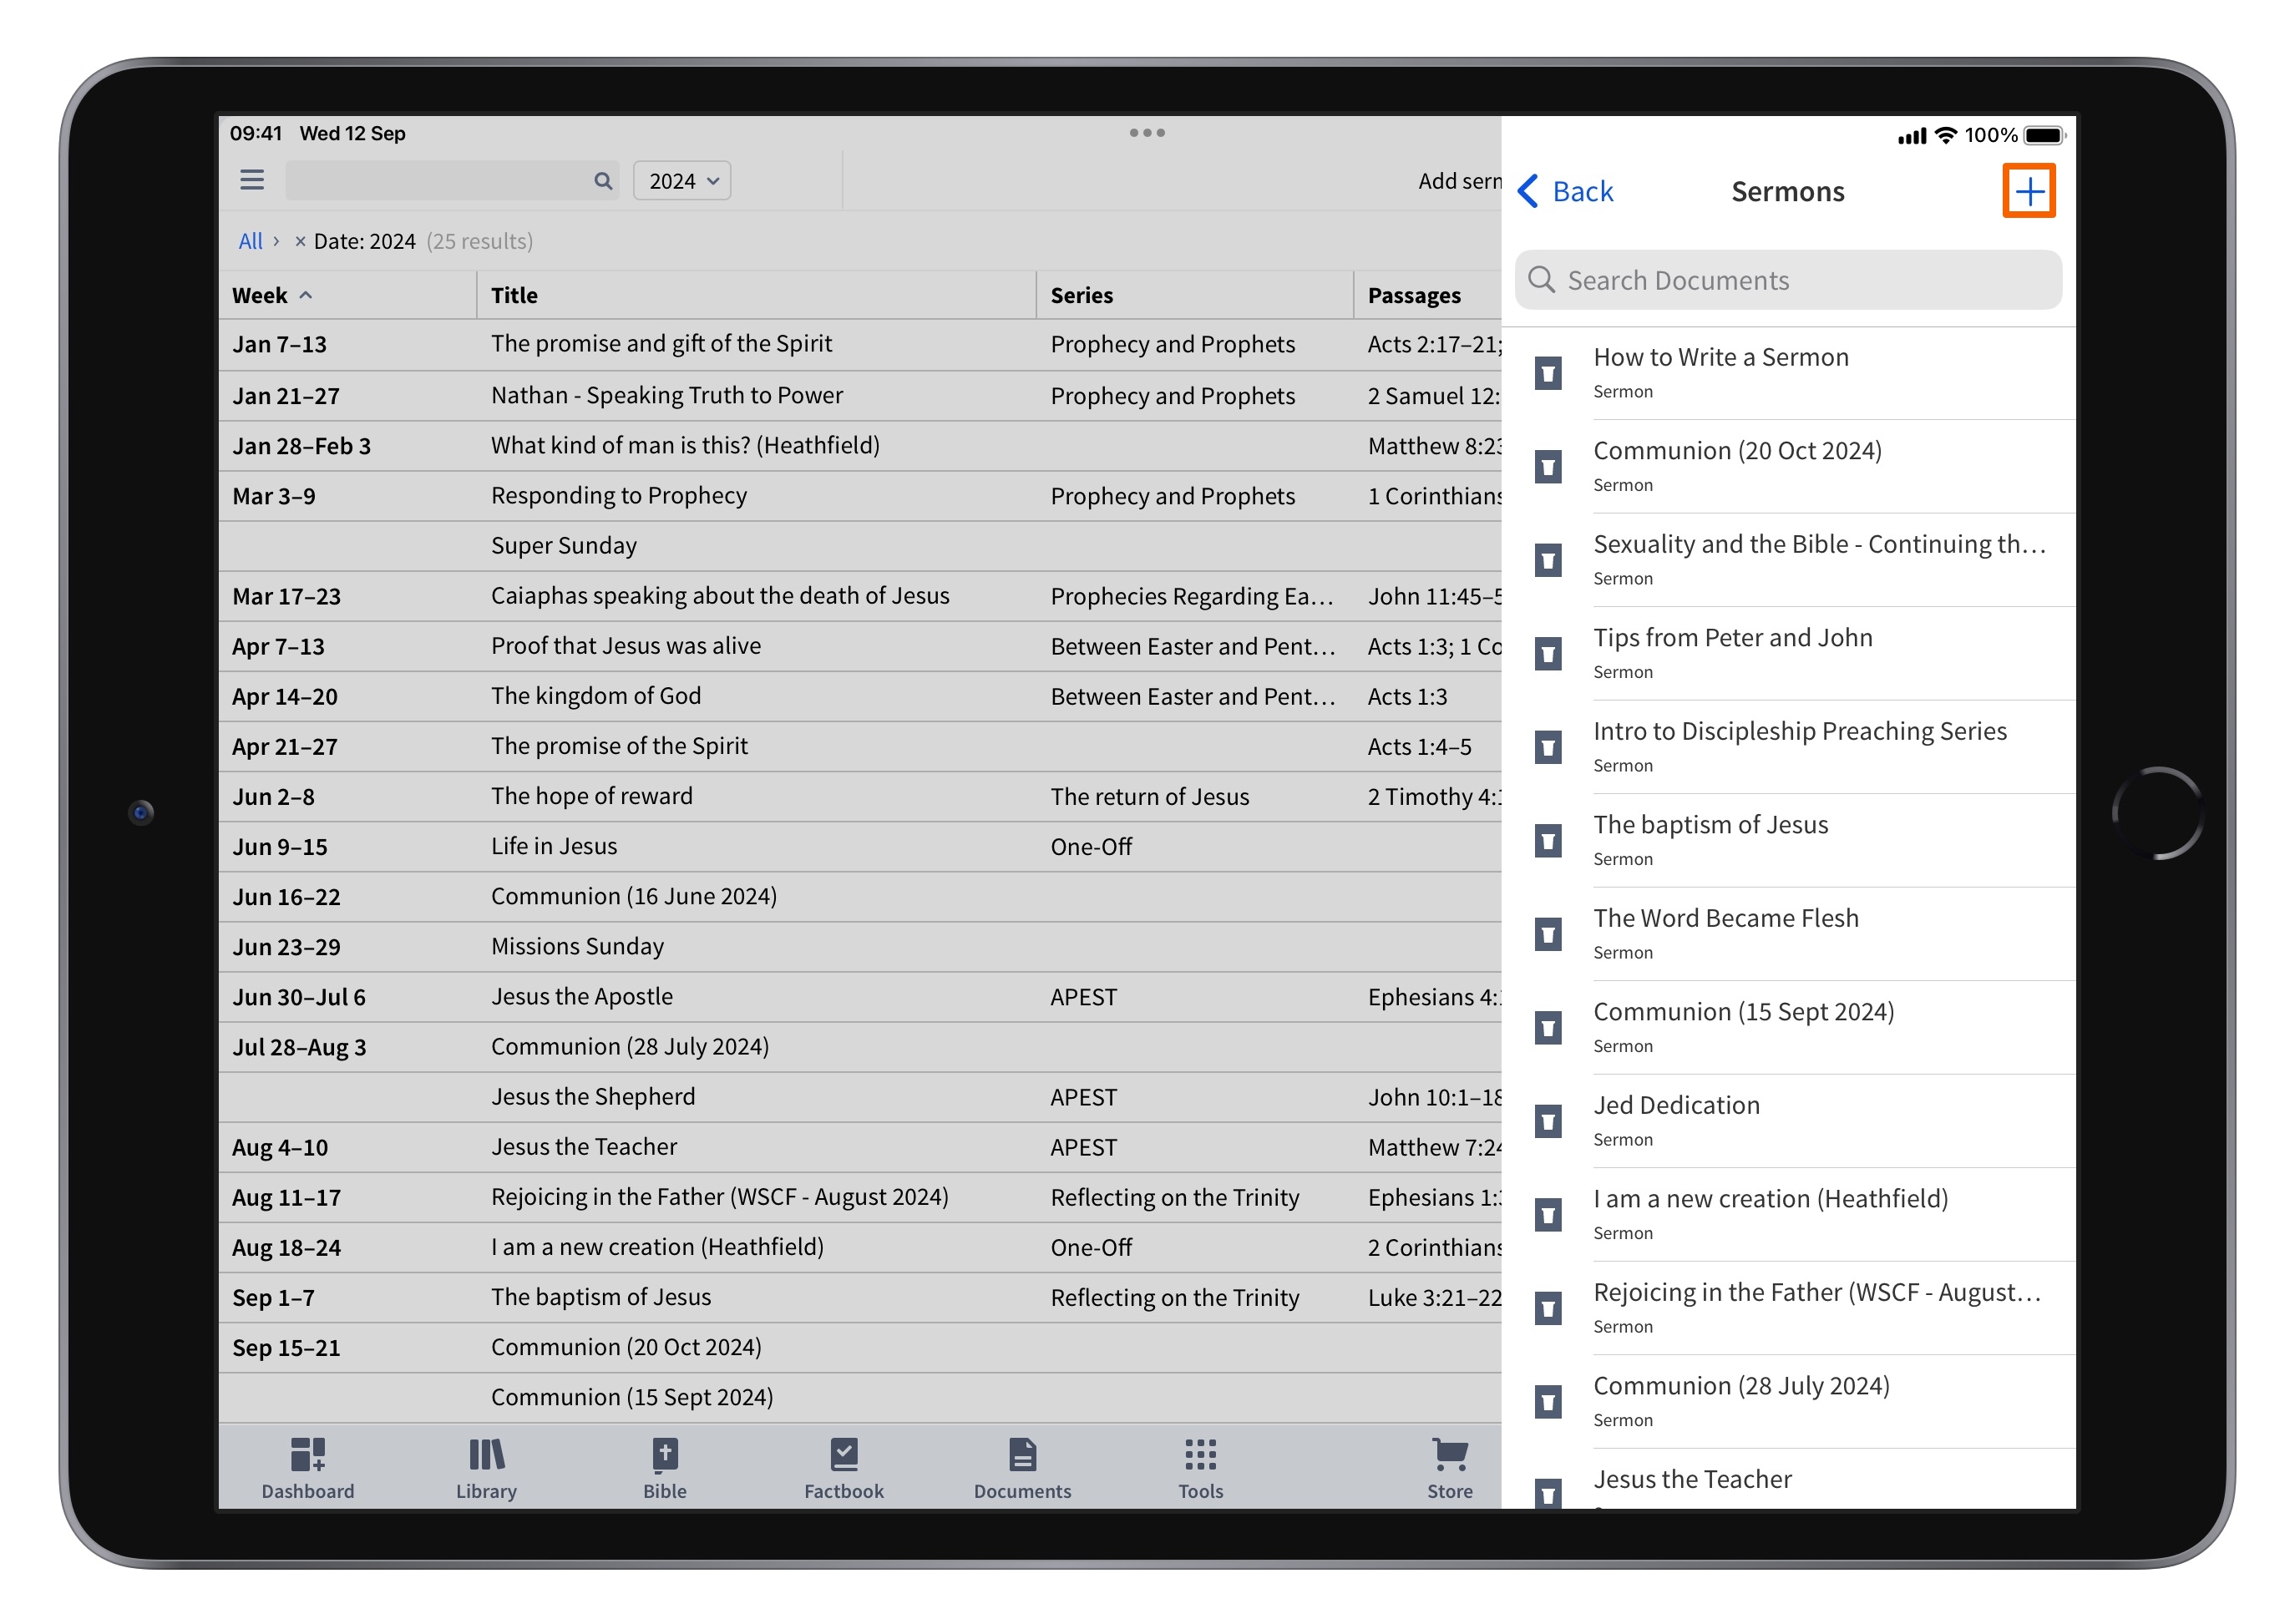Remove the Date: 2024 filter
Viewport: 2295px width, 1624px height.
click(300, 241)
